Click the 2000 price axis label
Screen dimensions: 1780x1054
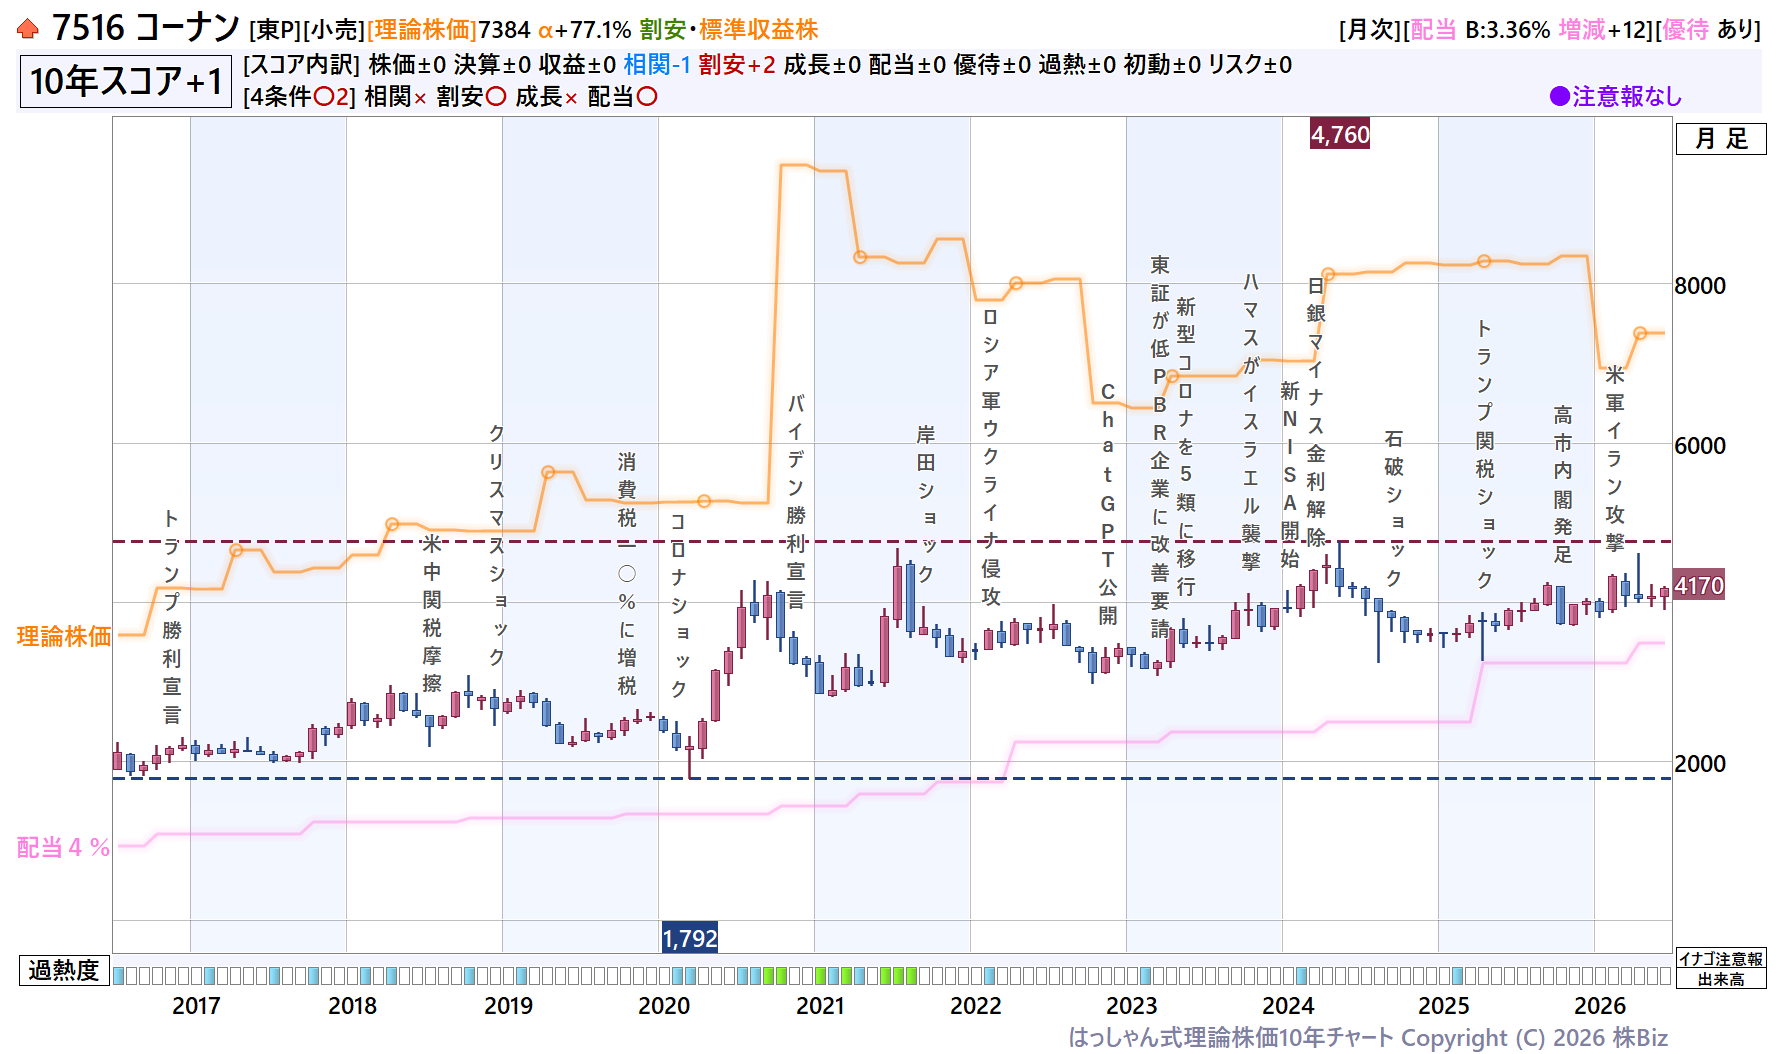click(x=1700, y=764)
